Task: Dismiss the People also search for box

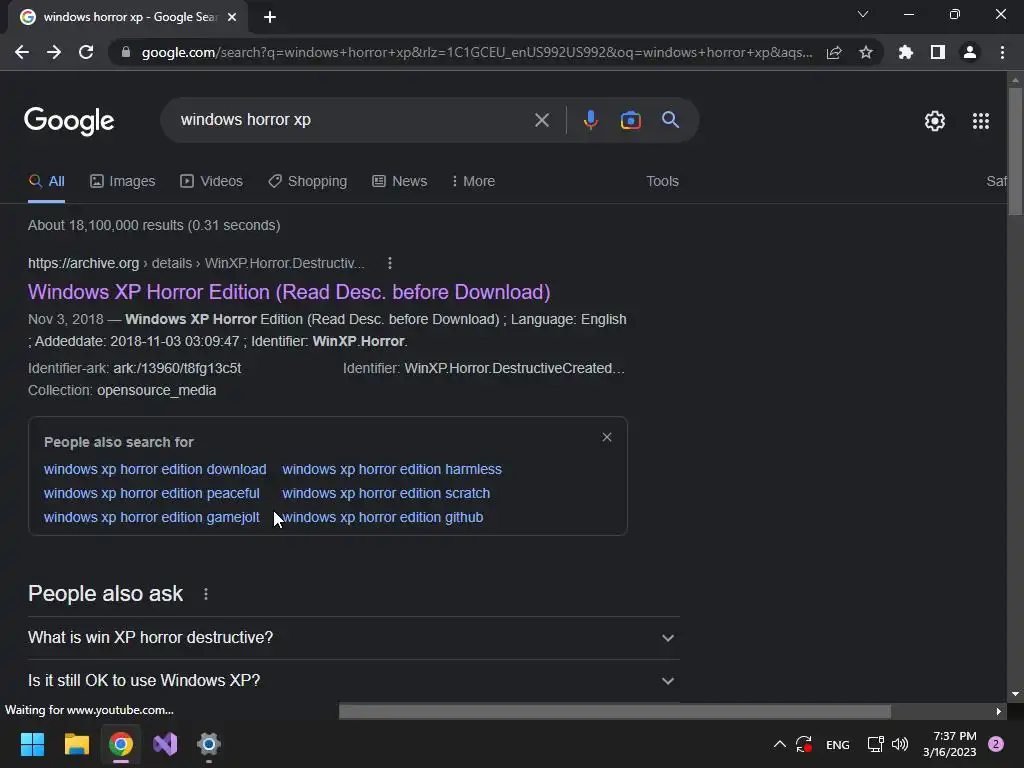Action: coord(607,437)
